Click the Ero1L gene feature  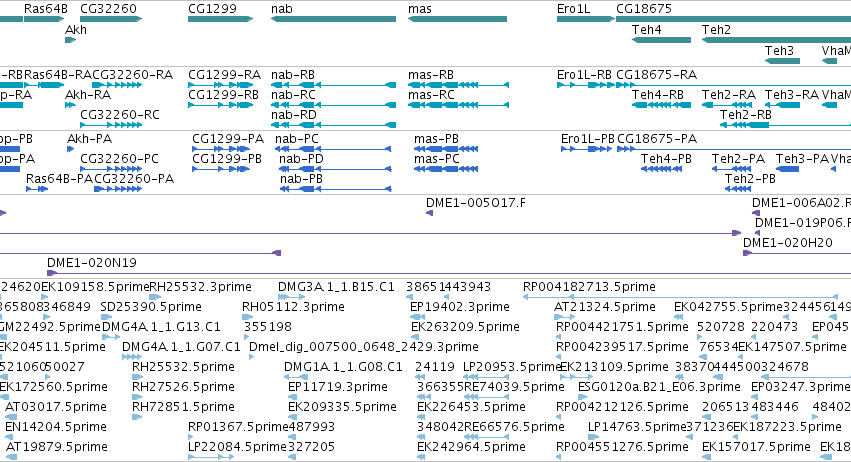[586, 19]
